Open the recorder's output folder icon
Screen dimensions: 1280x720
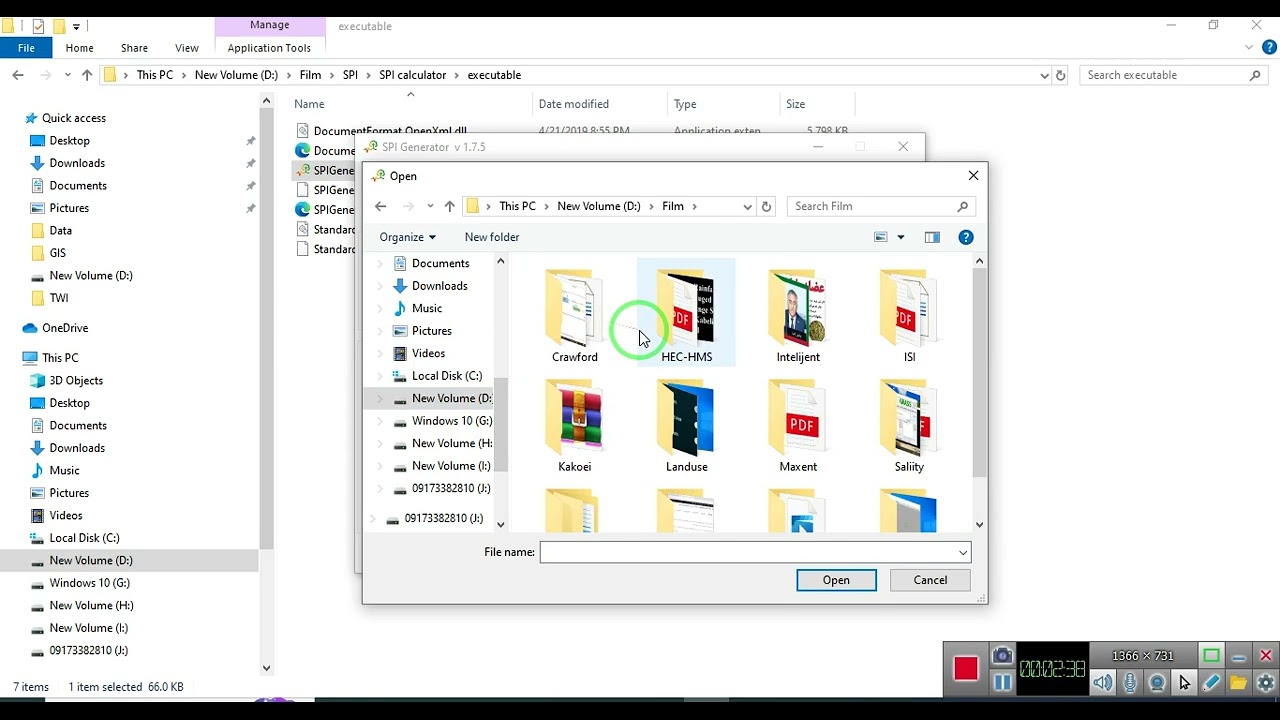pos(1238,683)
